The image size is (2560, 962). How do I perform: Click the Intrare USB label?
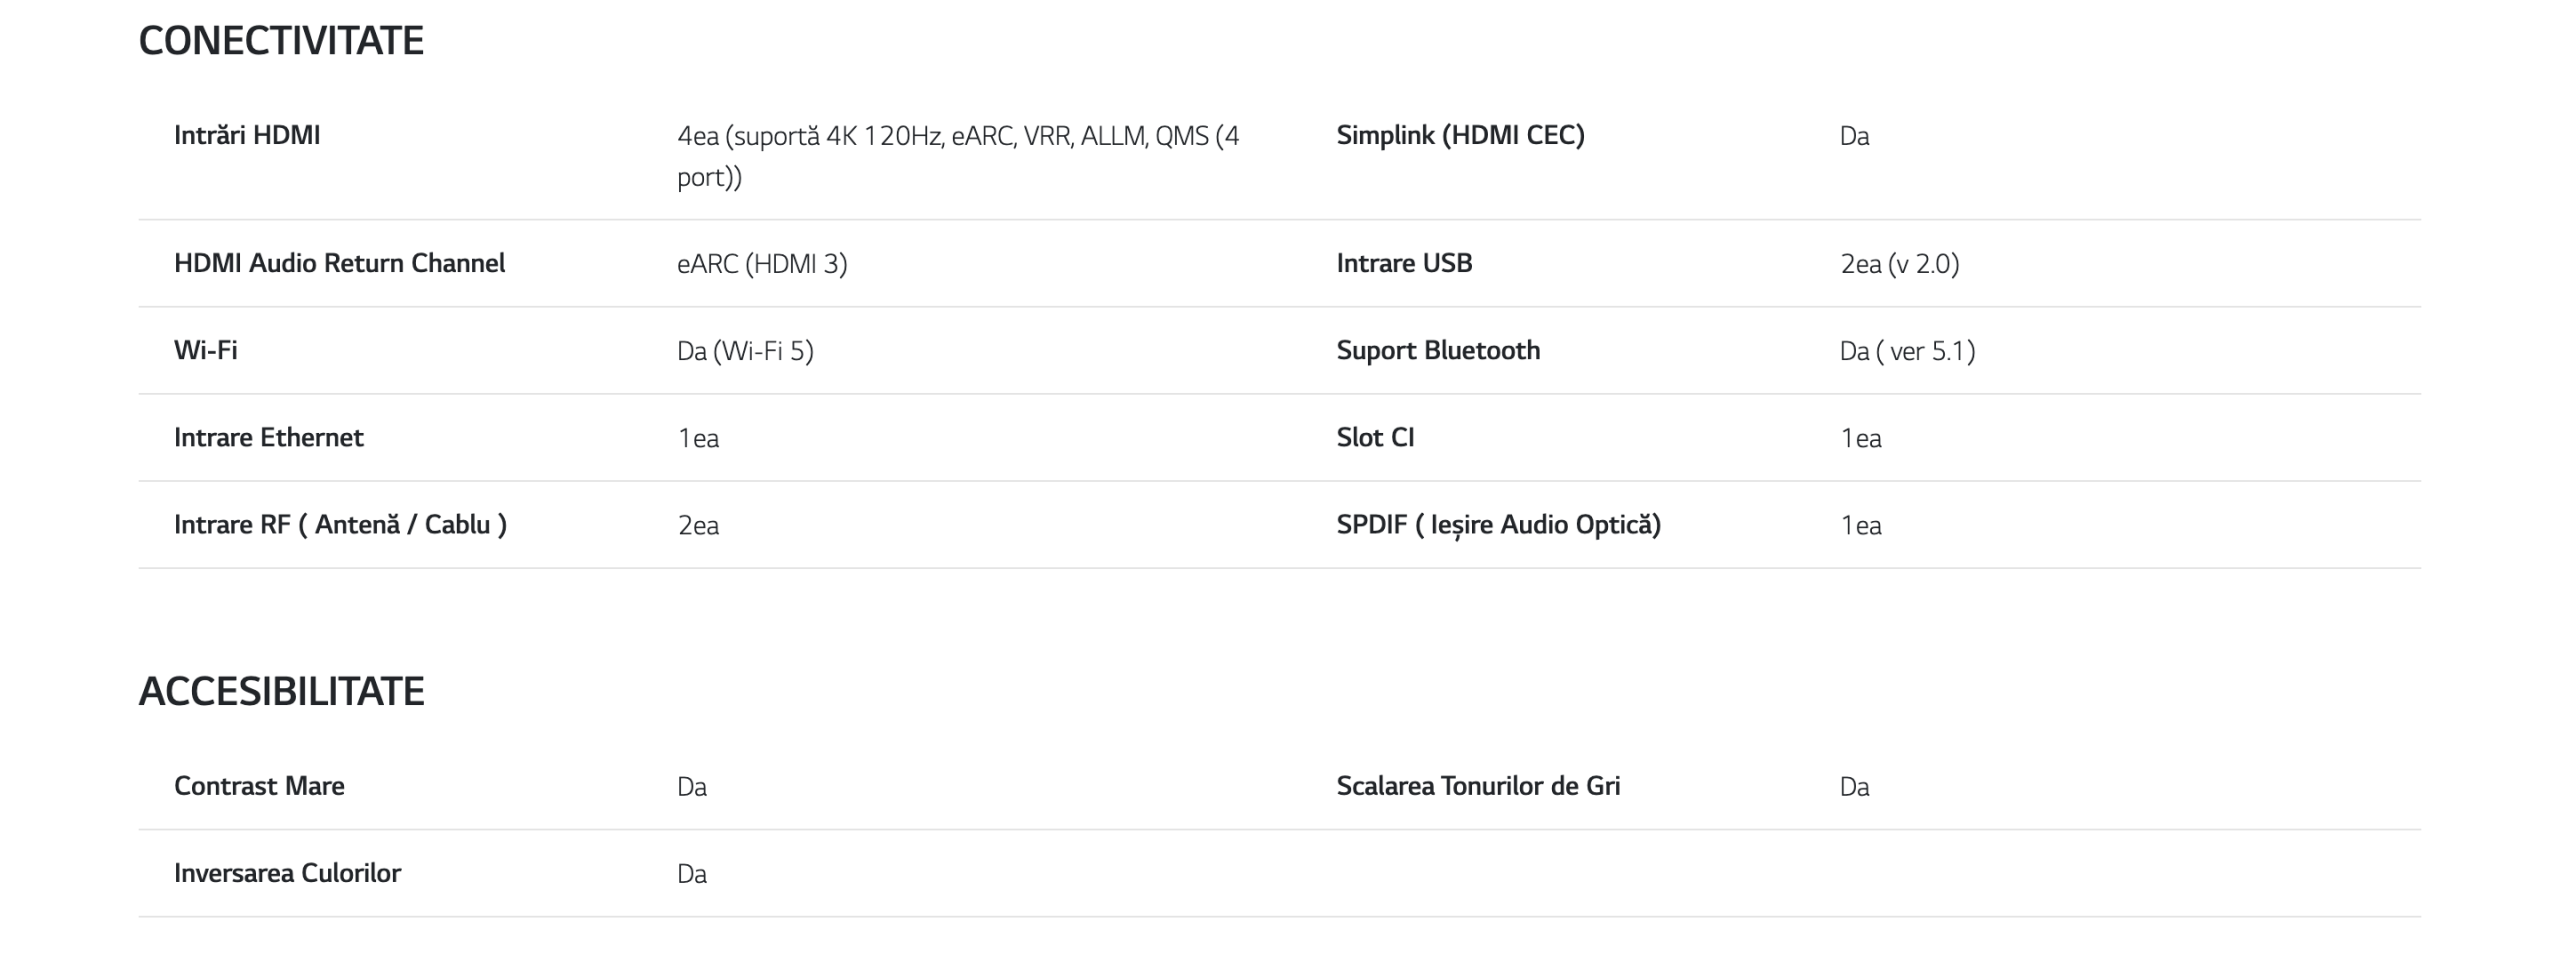[1404, 263]
